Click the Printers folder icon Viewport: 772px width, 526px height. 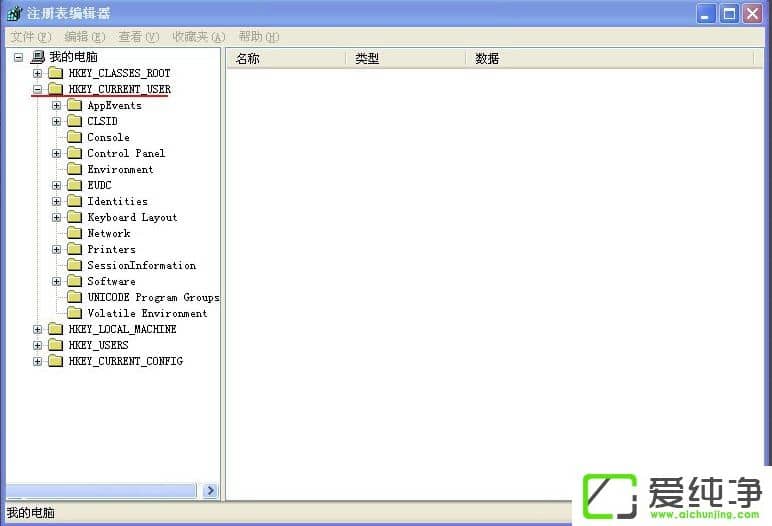point(74,249)
